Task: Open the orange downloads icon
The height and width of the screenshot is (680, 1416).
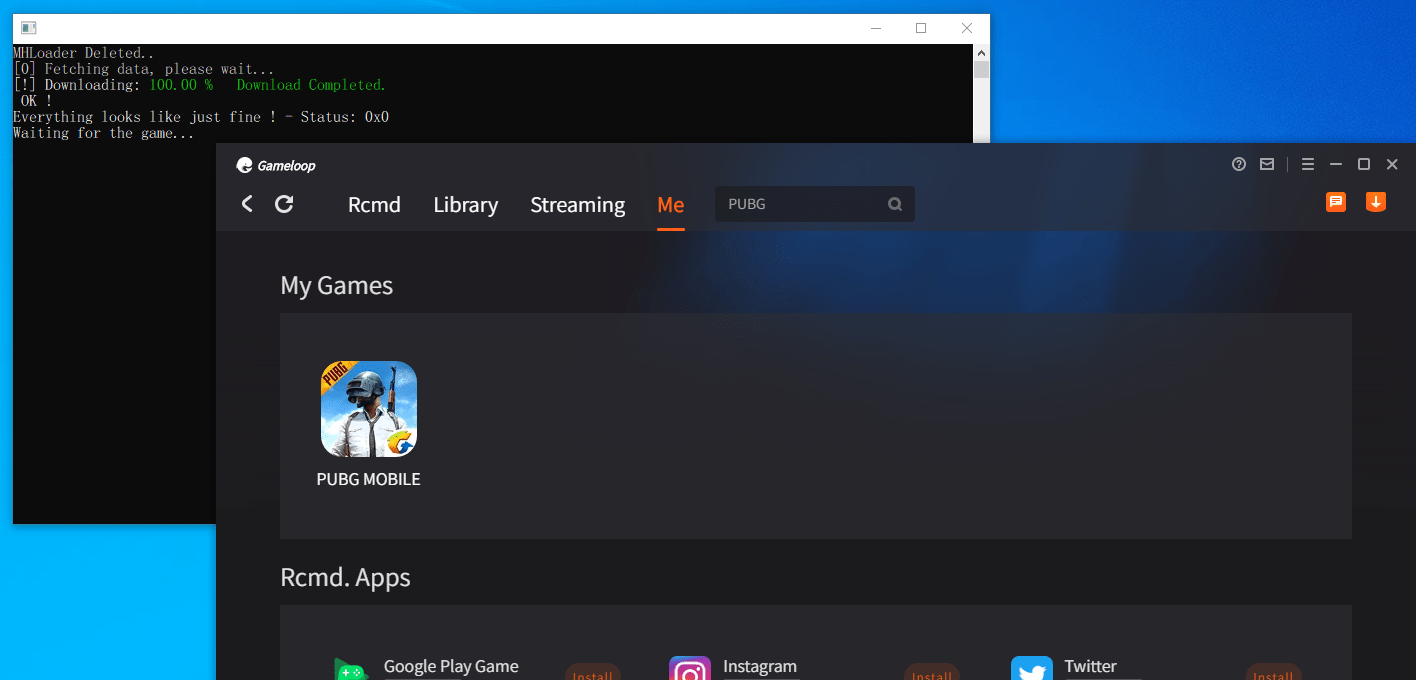Action: coord(1376,202)
